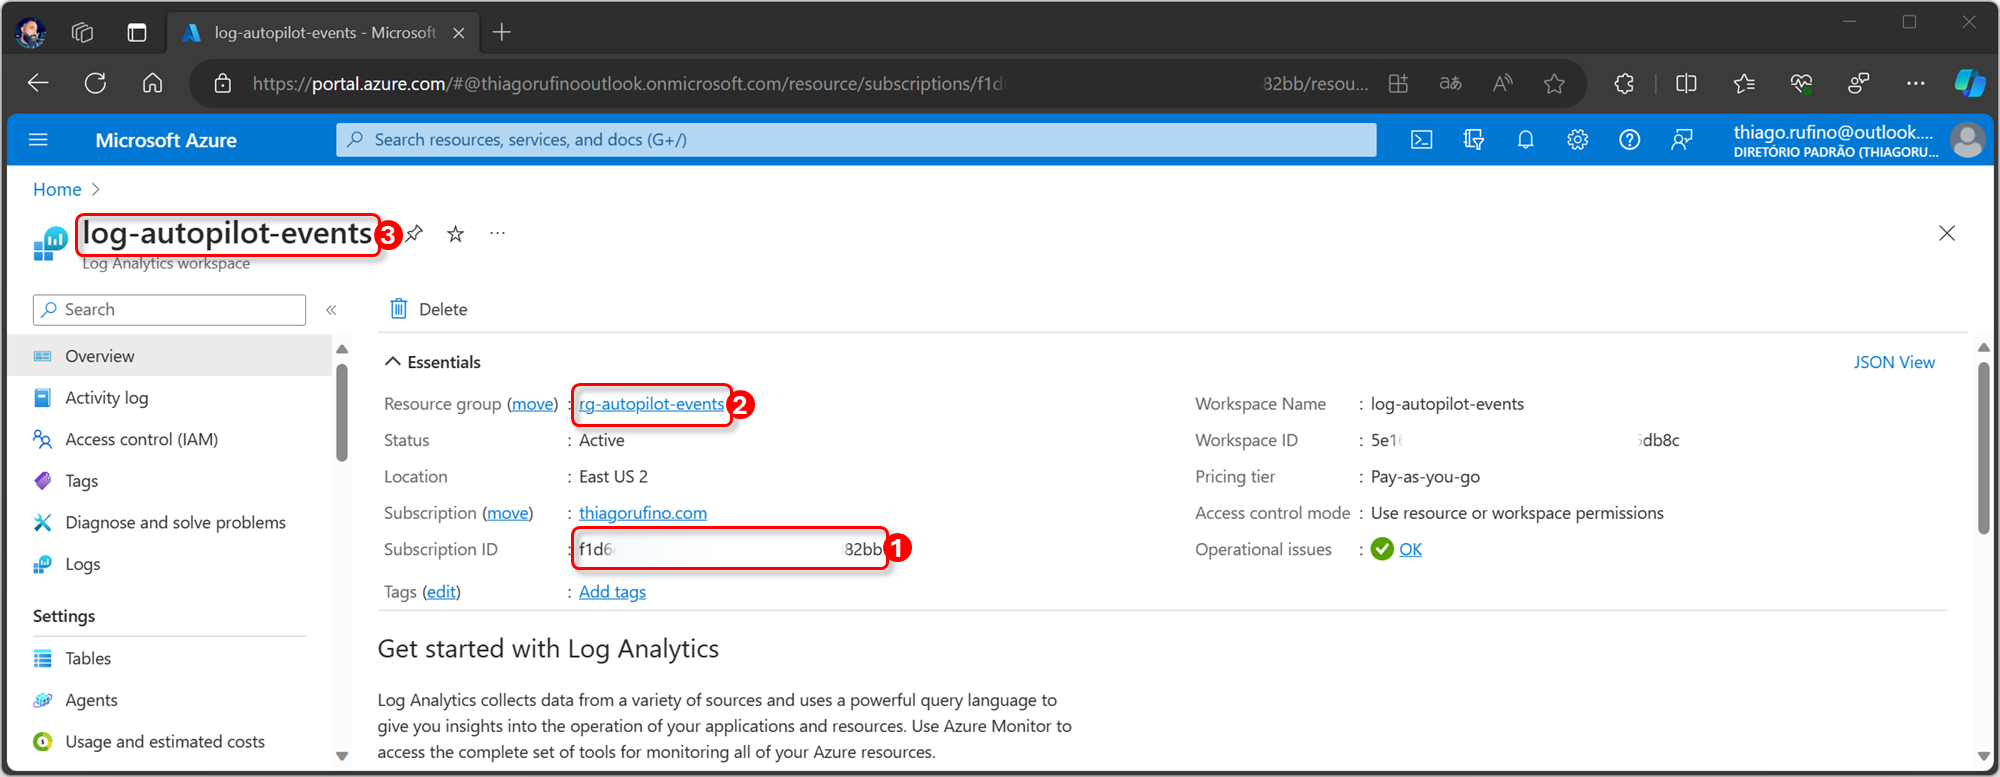Open the Help question mark icon
This screenshot has height=777, width=2000.
[1629, 140]
